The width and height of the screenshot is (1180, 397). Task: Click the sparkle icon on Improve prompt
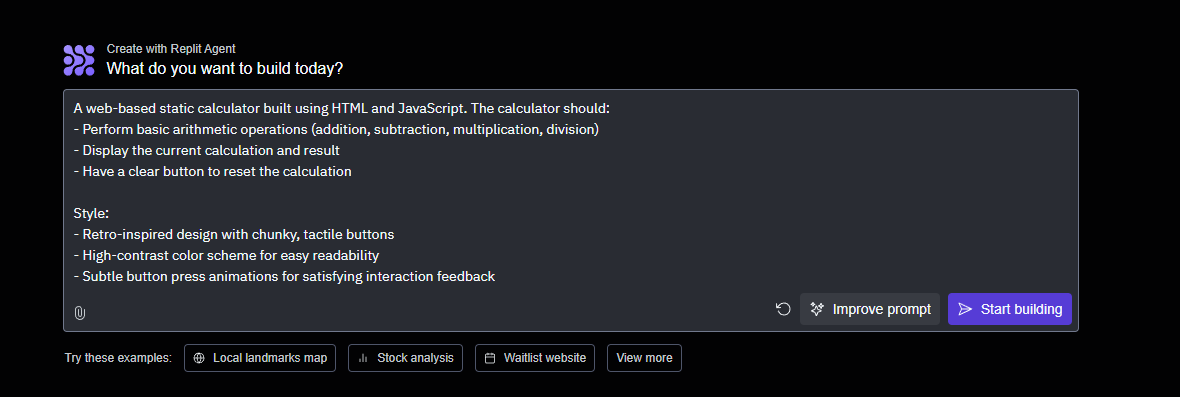[817, 309]
